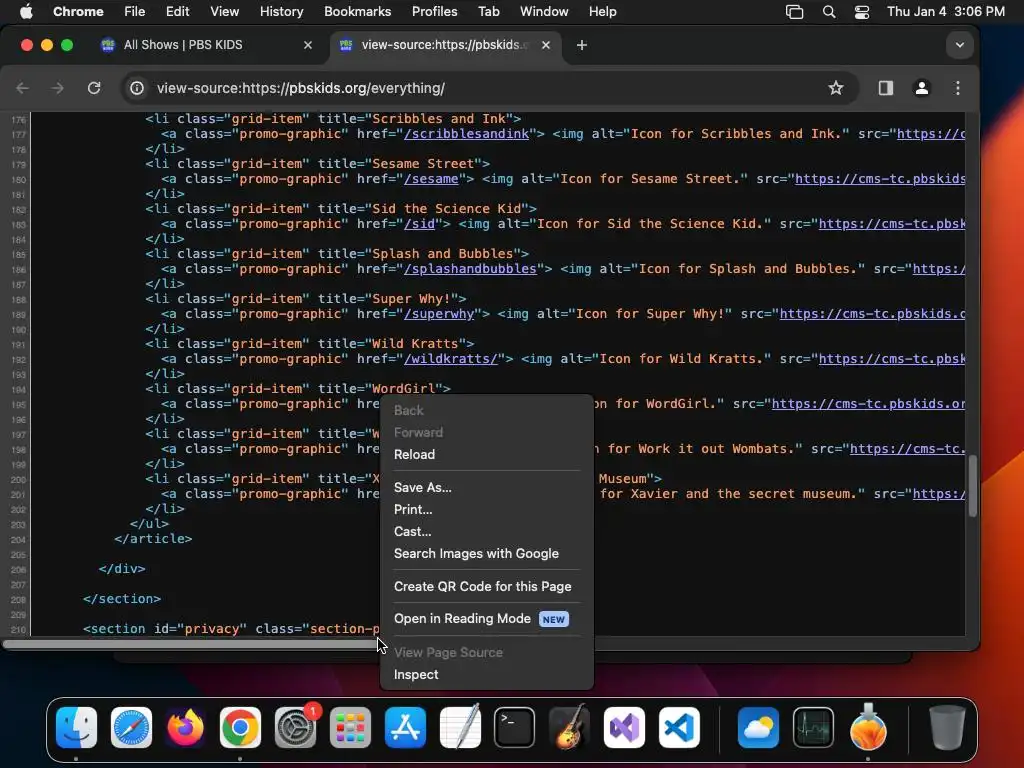Choose Reload in the context menu
This screenshot has height=768, width=1024.
click(414, 455)
